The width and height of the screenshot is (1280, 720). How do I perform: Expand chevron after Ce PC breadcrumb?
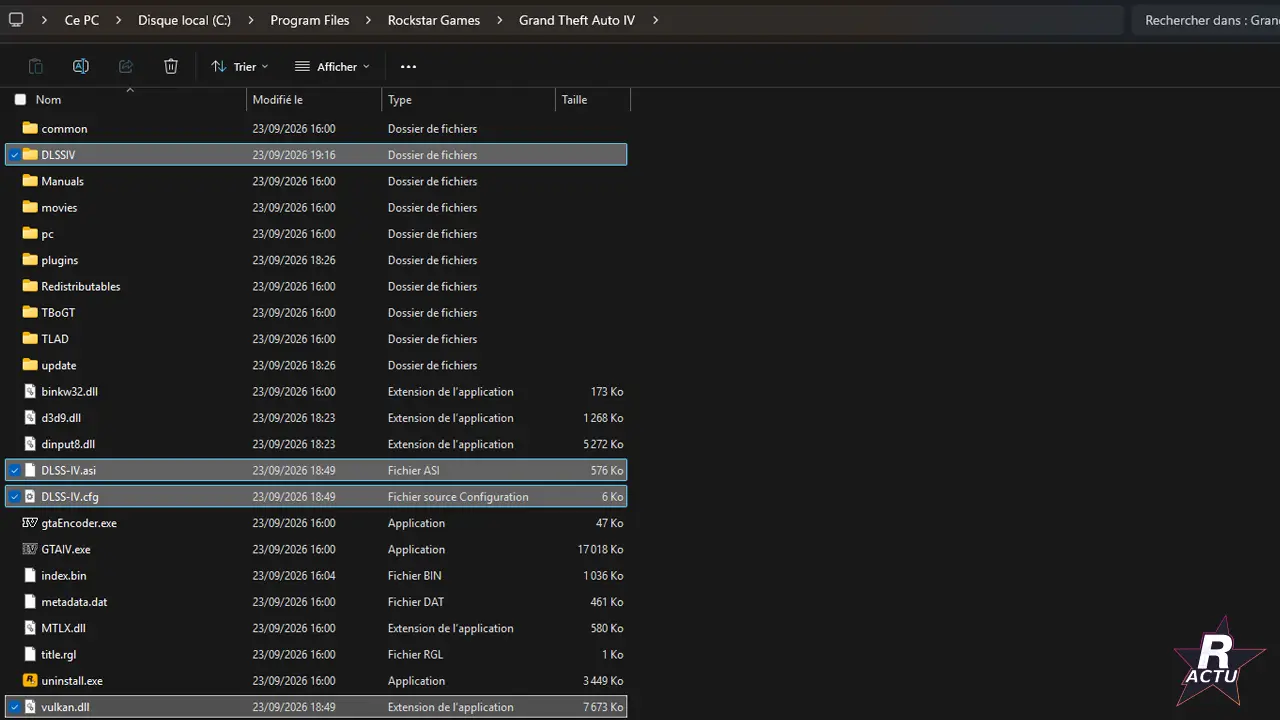click(118, 20)
